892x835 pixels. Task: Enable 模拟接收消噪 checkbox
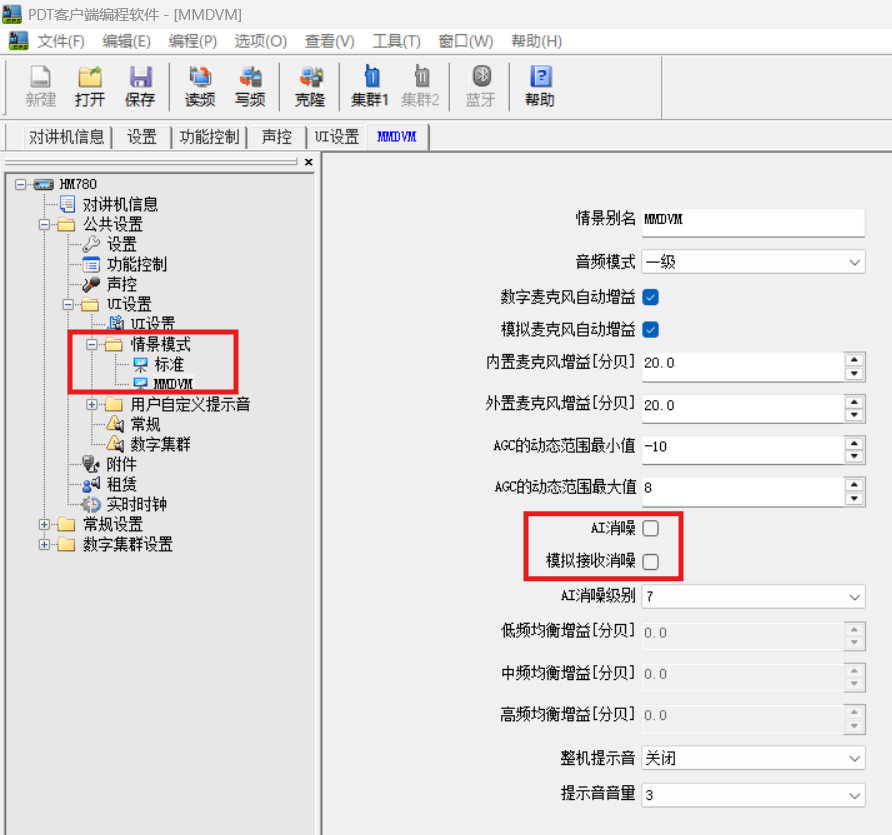(x=650, y=561)
